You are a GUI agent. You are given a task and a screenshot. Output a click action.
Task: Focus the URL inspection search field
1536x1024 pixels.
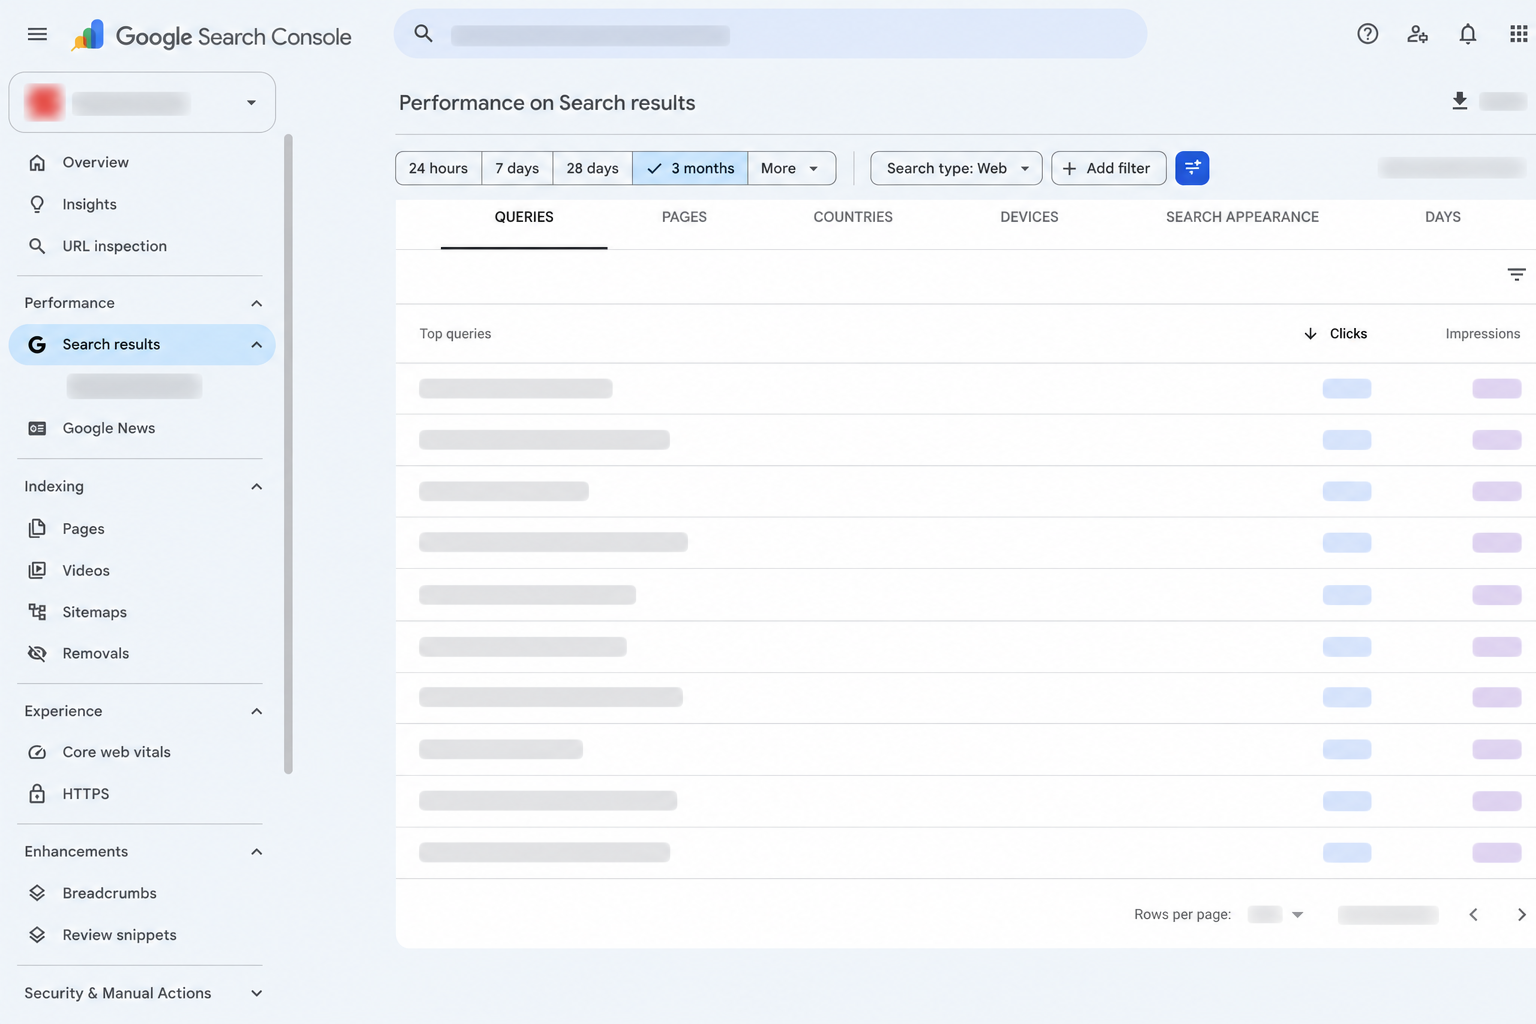click(770, 34)
